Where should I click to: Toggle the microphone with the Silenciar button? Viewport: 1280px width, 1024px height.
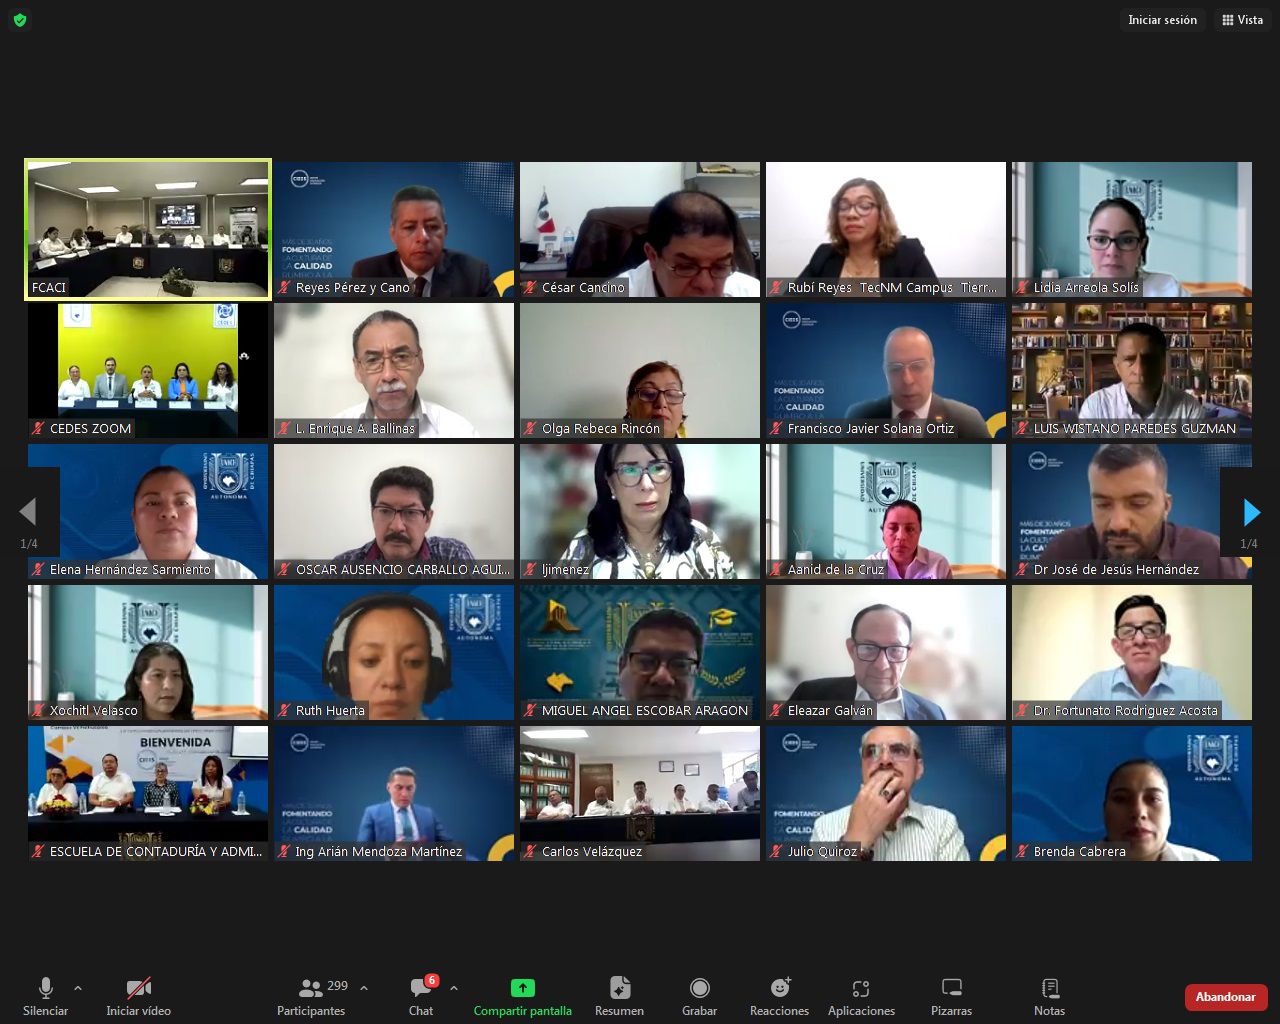[45, 988]
